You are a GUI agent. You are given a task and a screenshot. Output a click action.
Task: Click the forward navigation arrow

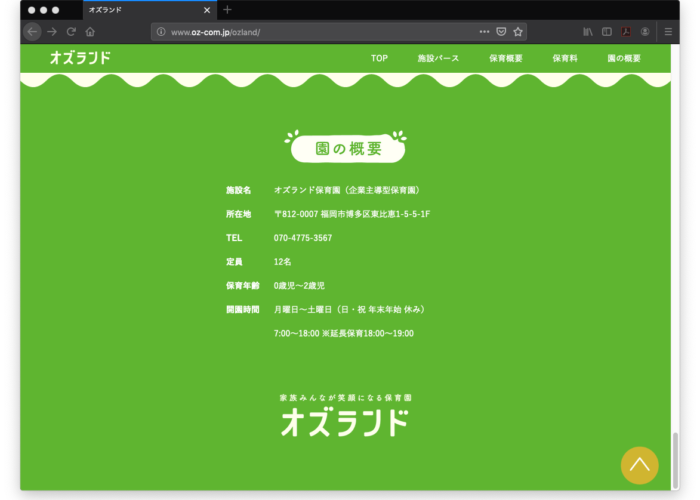52,32
